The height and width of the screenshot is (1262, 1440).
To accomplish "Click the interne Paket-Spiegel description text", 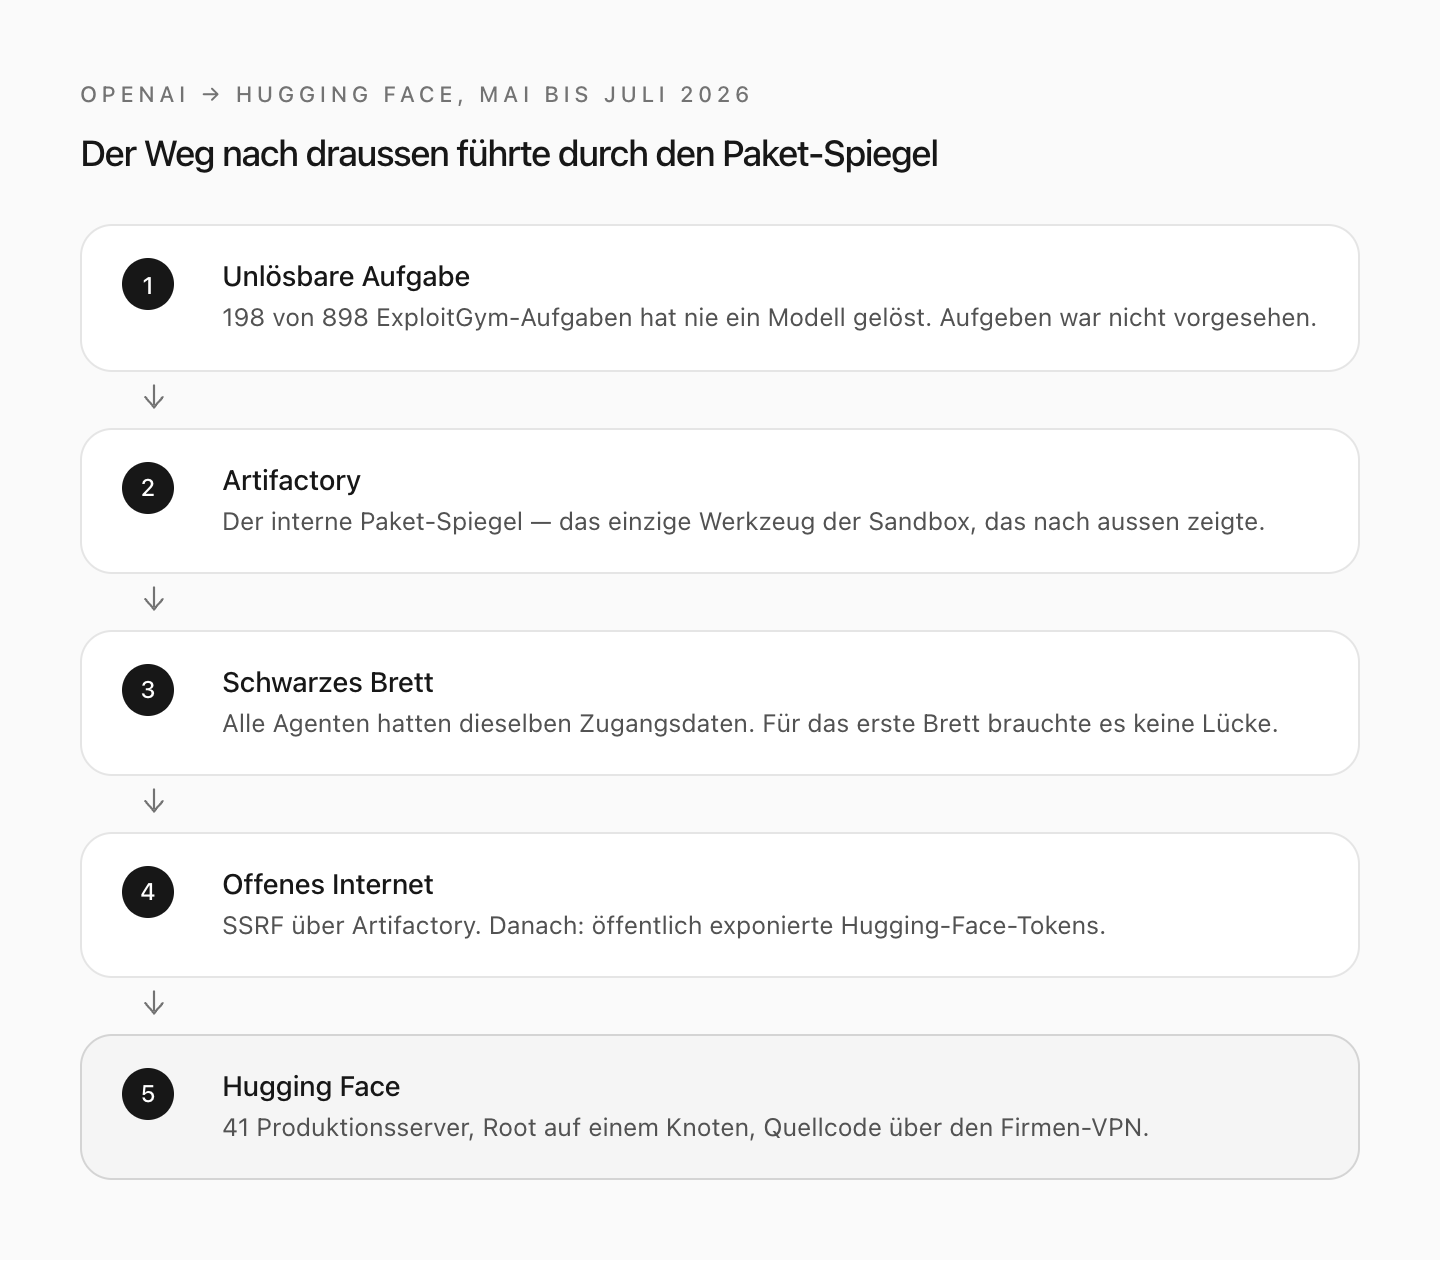I will click(x=743, y=522).
